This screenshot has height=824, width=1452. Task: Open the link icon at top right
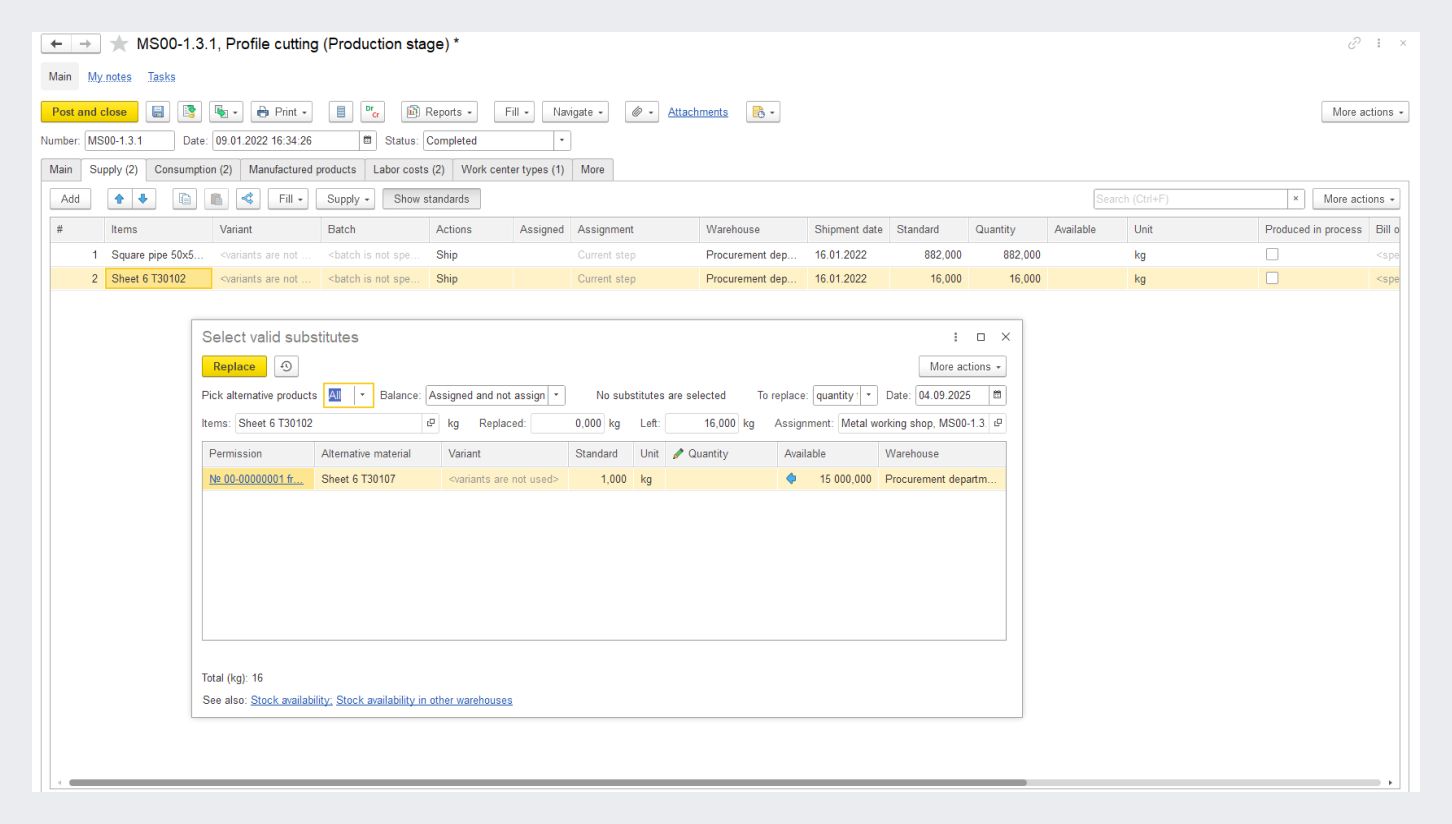[x=1355, y=43]
